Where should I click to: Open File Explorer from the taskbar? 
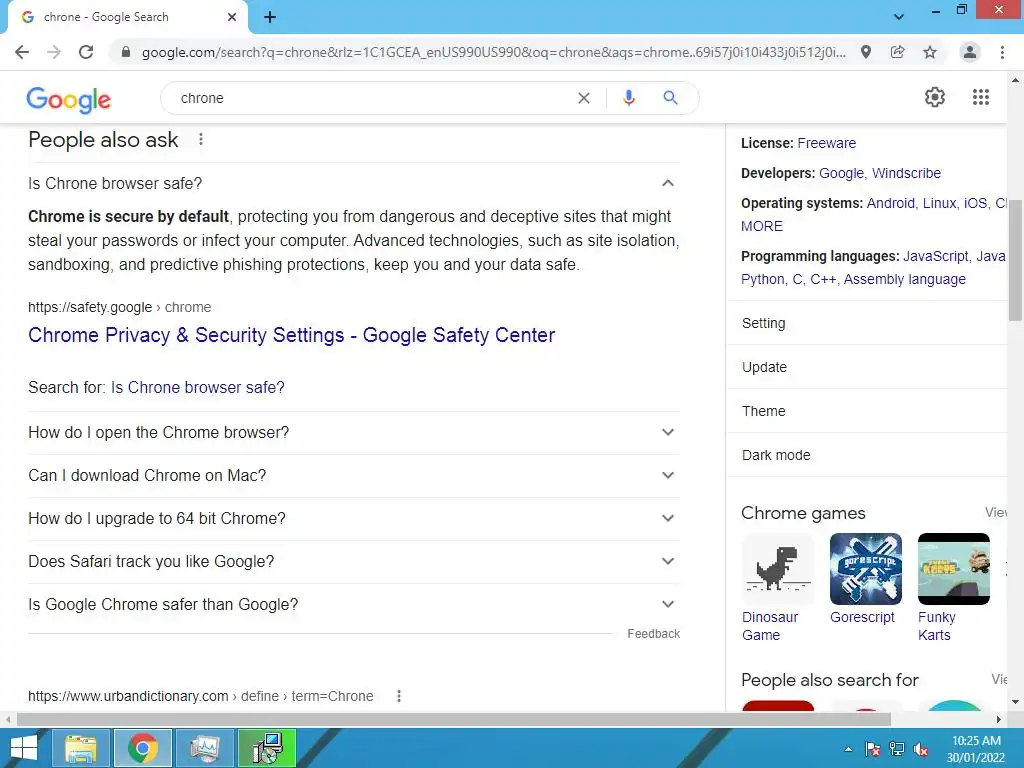click(80, 748)
